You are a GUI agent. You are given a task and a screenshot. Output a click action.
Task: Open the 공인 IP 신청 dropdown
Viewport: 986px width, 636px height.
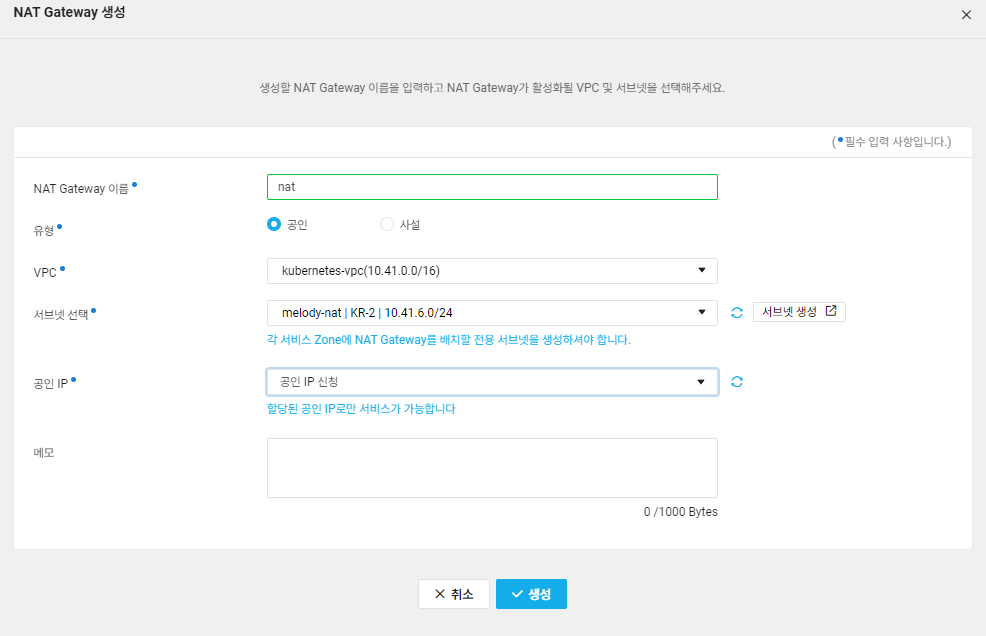(x=492, y=382)
